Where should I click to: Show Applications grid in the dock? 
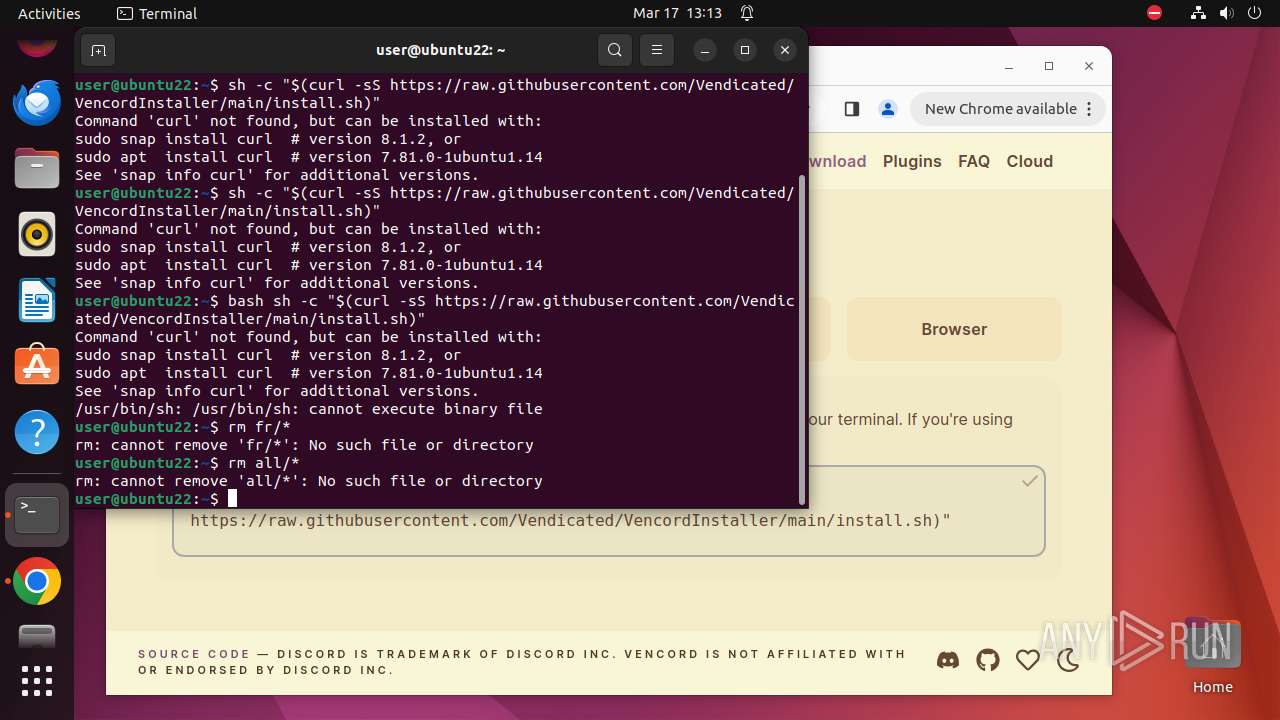click(37, 681)
